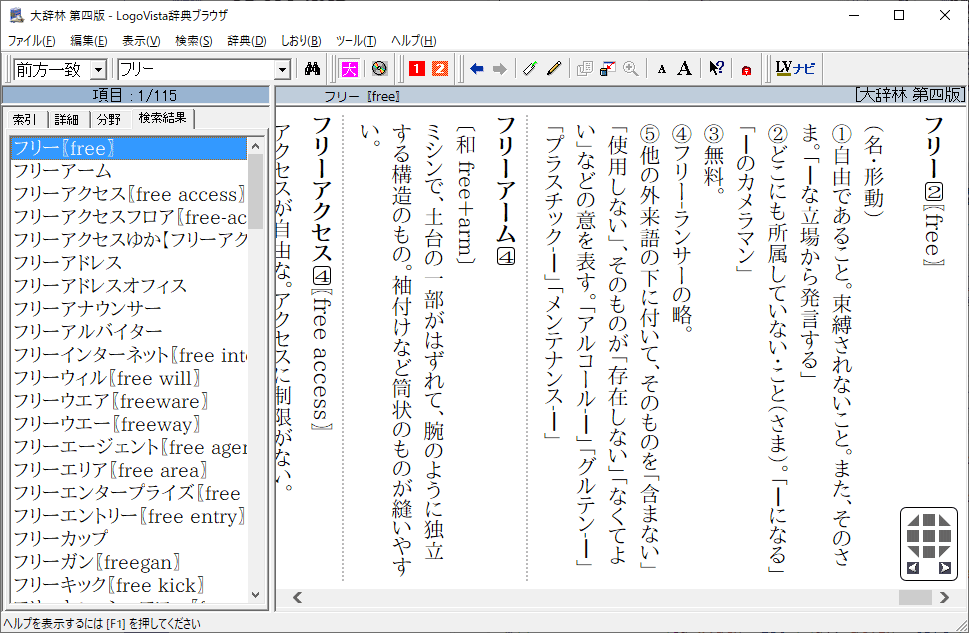Click the search text field containing フリー
The width and height of the screenshot is (969, 633).
tap(195, 69)
